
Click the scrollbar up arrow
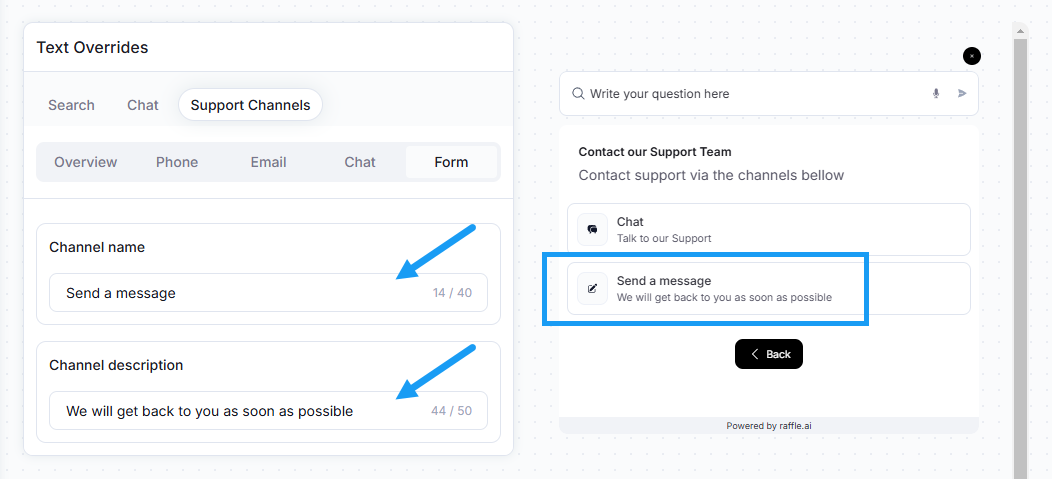pos(1020,31)
